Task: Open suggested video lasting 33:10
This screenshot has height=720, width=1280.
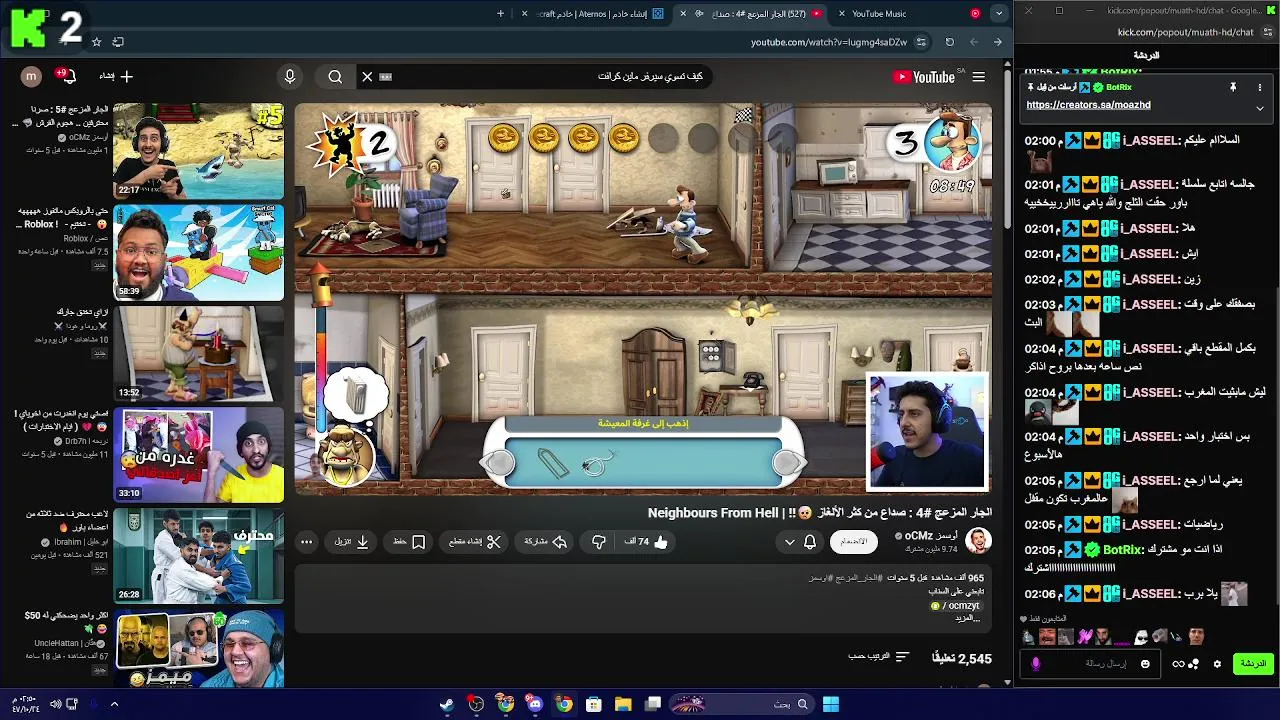Action: (198, 455)
